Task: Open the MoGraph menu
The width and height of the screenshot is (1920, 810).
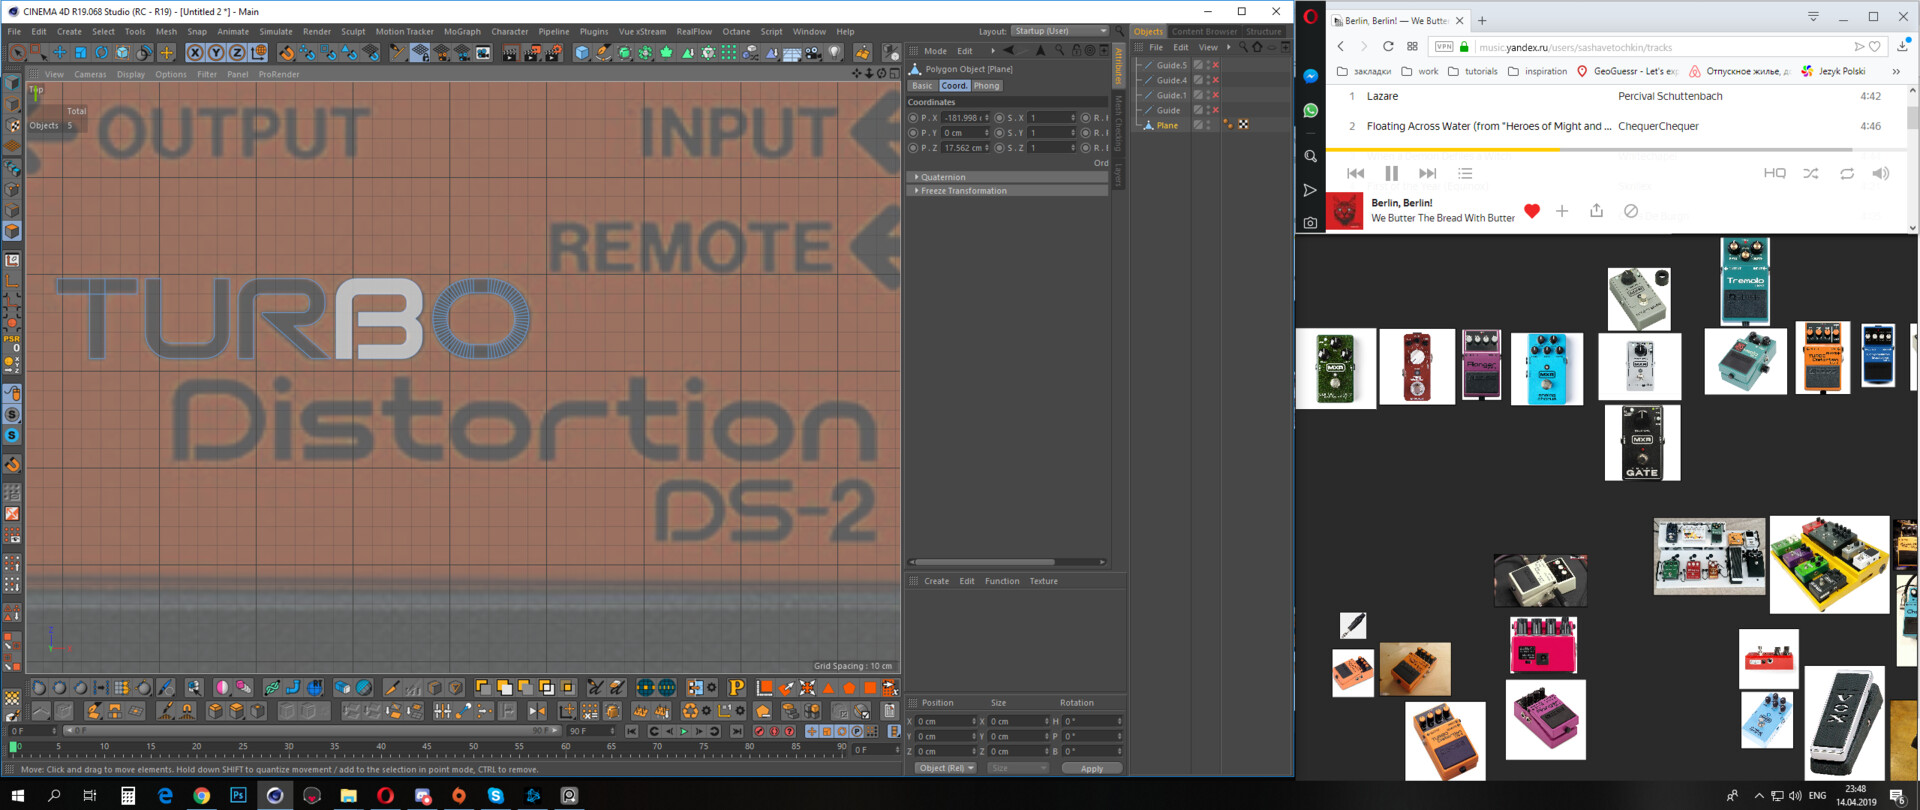Action: [x=462, y=31]
